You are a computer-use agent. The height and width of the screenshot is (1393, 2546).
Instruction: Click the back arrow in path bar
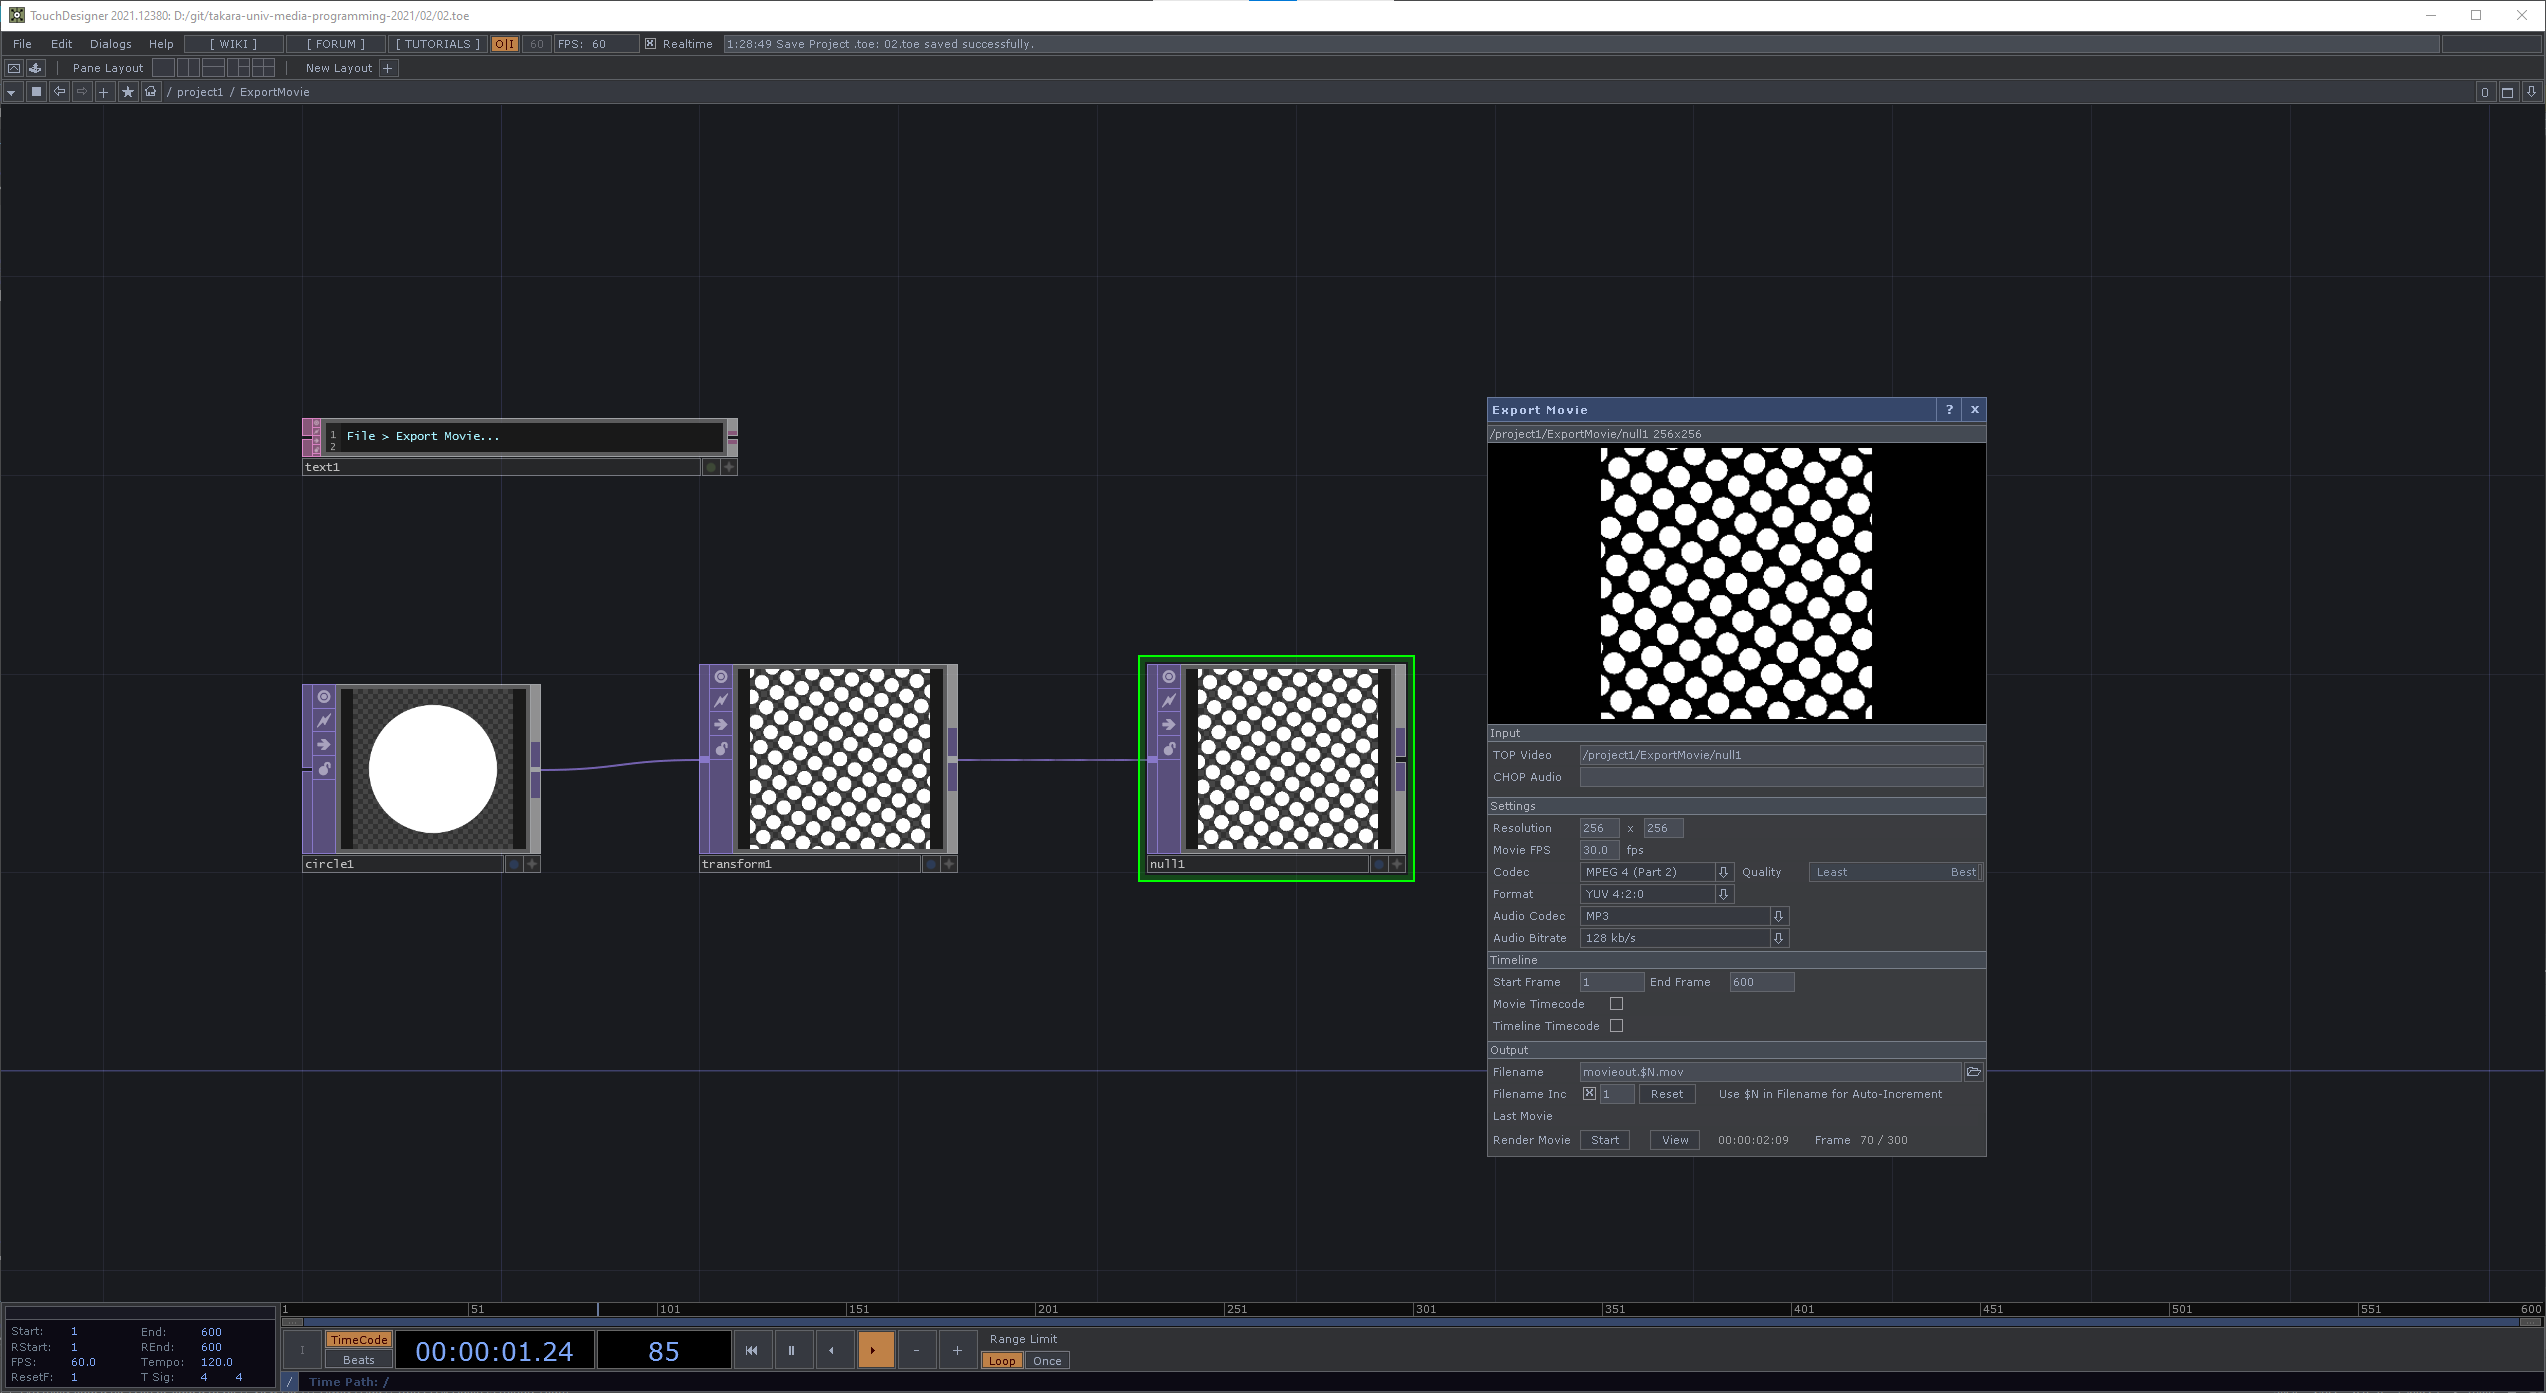(x=60, y=92)
